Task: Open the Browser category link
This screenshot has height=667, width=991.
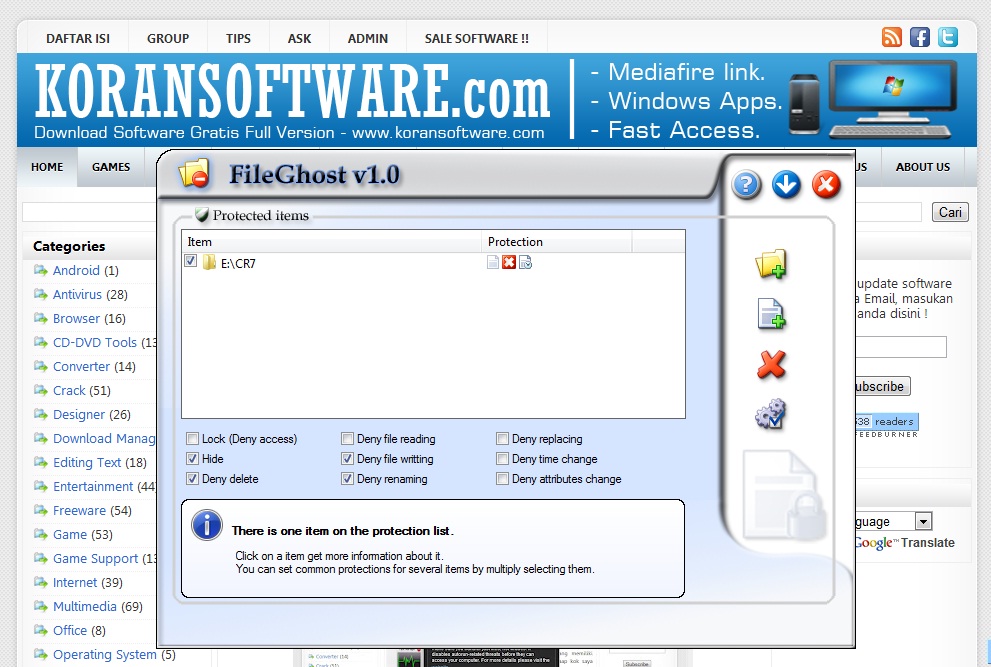Action: click(x=76, y=319)
